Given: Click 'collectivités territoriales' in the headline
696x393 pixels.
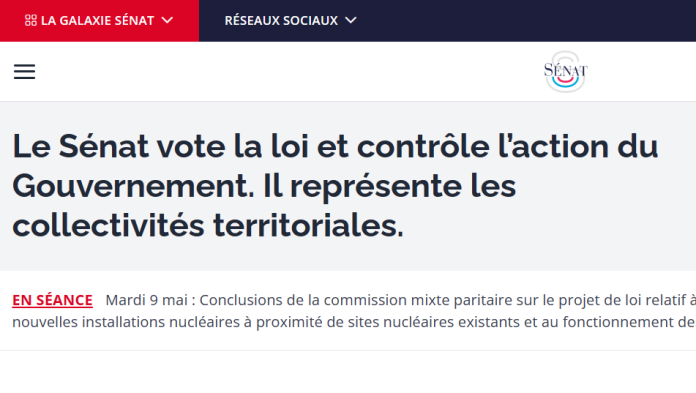Looking at the screenshot, I should pos(208,226).
